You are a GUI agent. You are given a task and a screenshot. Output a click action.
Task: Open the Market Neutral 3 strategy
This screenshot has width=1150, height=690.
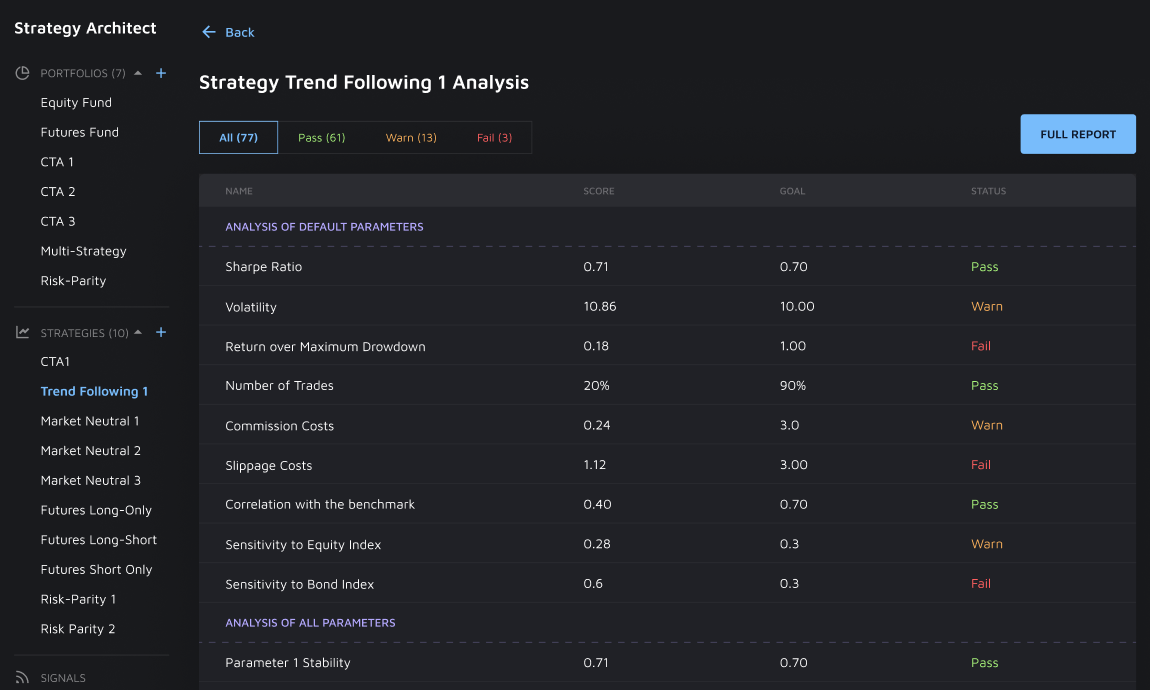(x=90, y=480)
